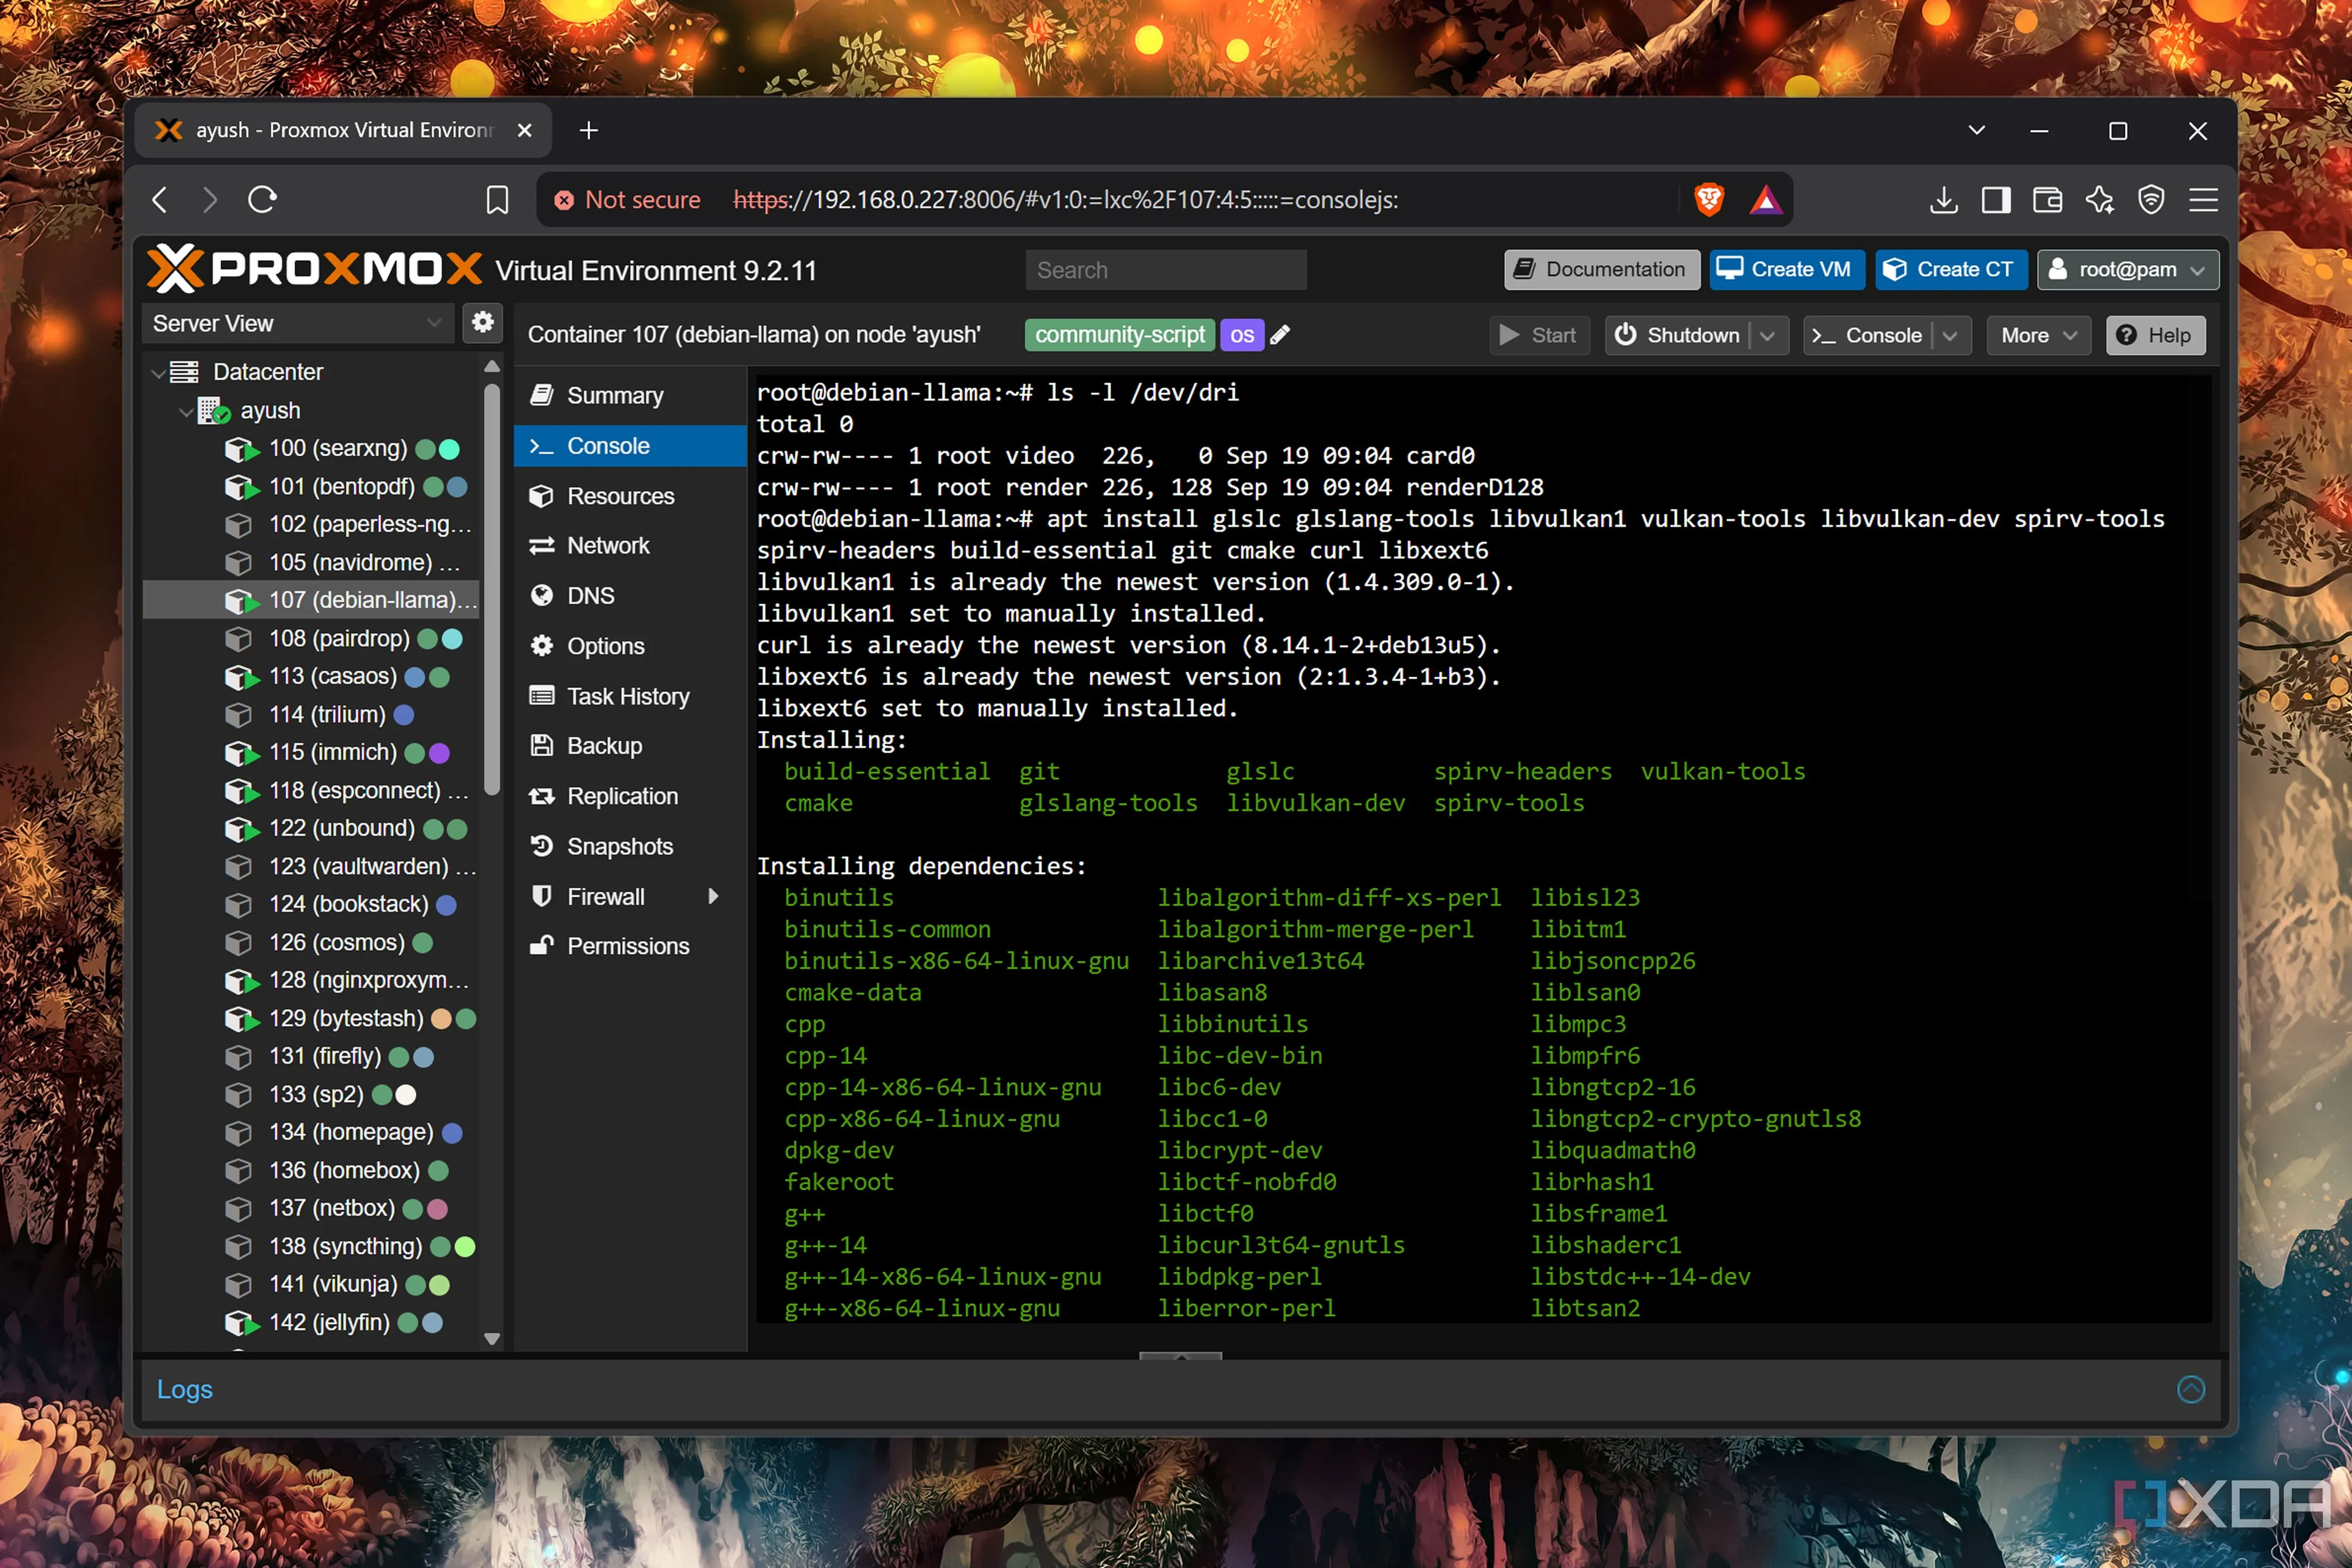Go back with the browser back arrow
The width and height of the screenshot is (2352, 1568).
(160, 200)
